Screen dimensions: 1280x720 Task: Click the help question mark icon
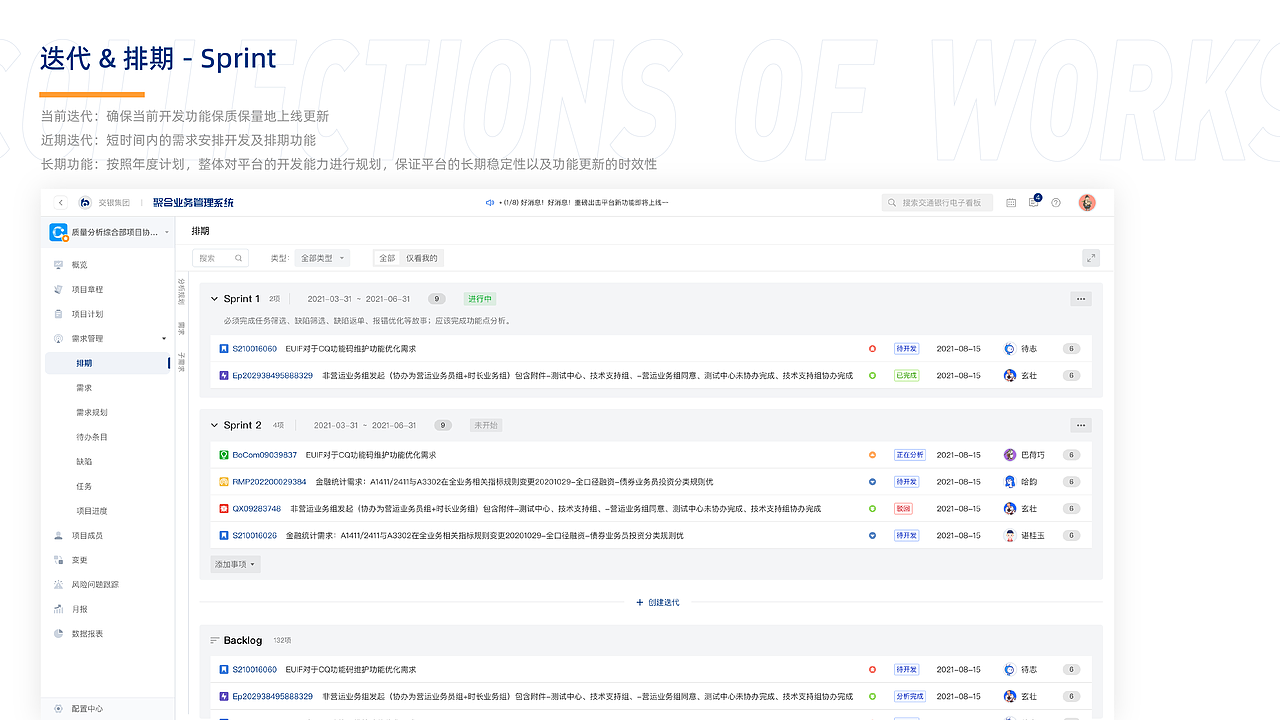pos(1056,203)
